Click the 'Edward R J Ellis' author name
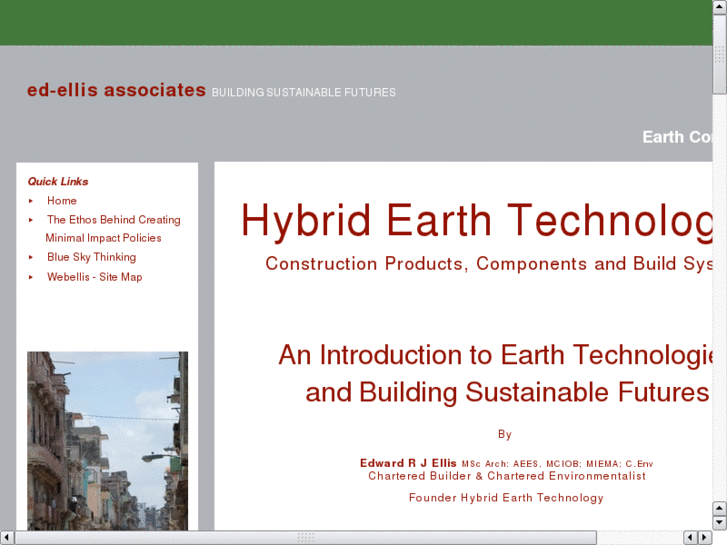Viewport: 727px width, 545px height. (x=408, y=463)
